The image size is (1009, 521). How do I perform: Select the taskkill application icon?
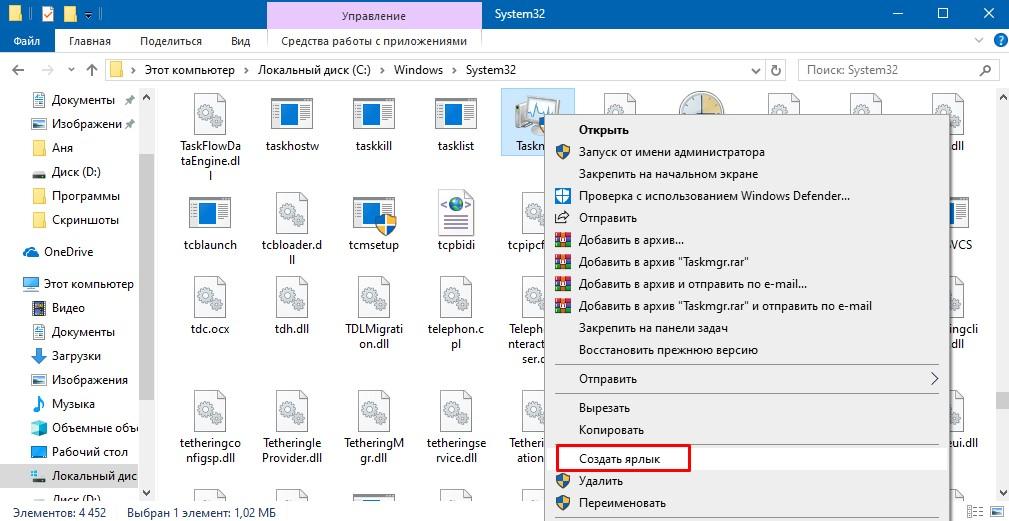[374, 115]
